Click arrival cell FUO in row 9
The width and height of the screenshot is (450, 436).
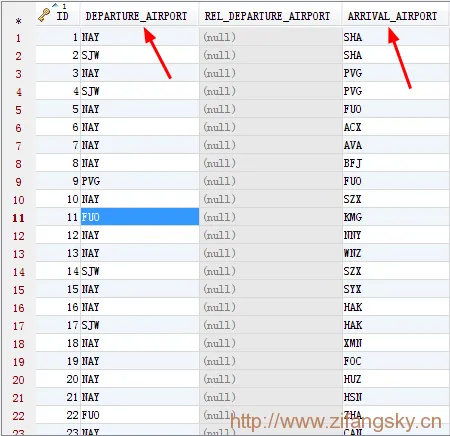click(396, 181)
